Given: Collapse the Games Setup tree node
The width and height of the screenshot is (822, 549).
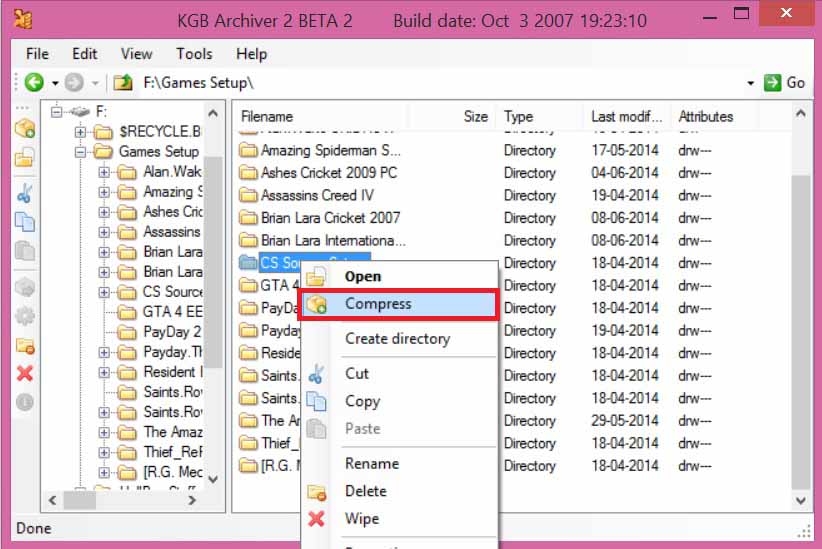Looking at the screenshot, I should click(80, 152).
